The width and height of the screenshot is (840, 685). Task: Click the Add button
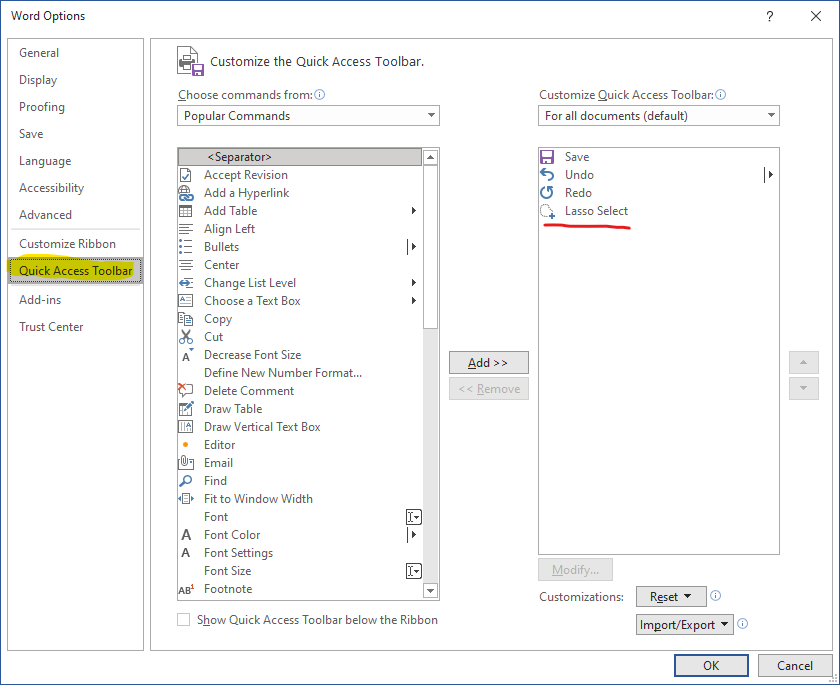tap(488, 362)
